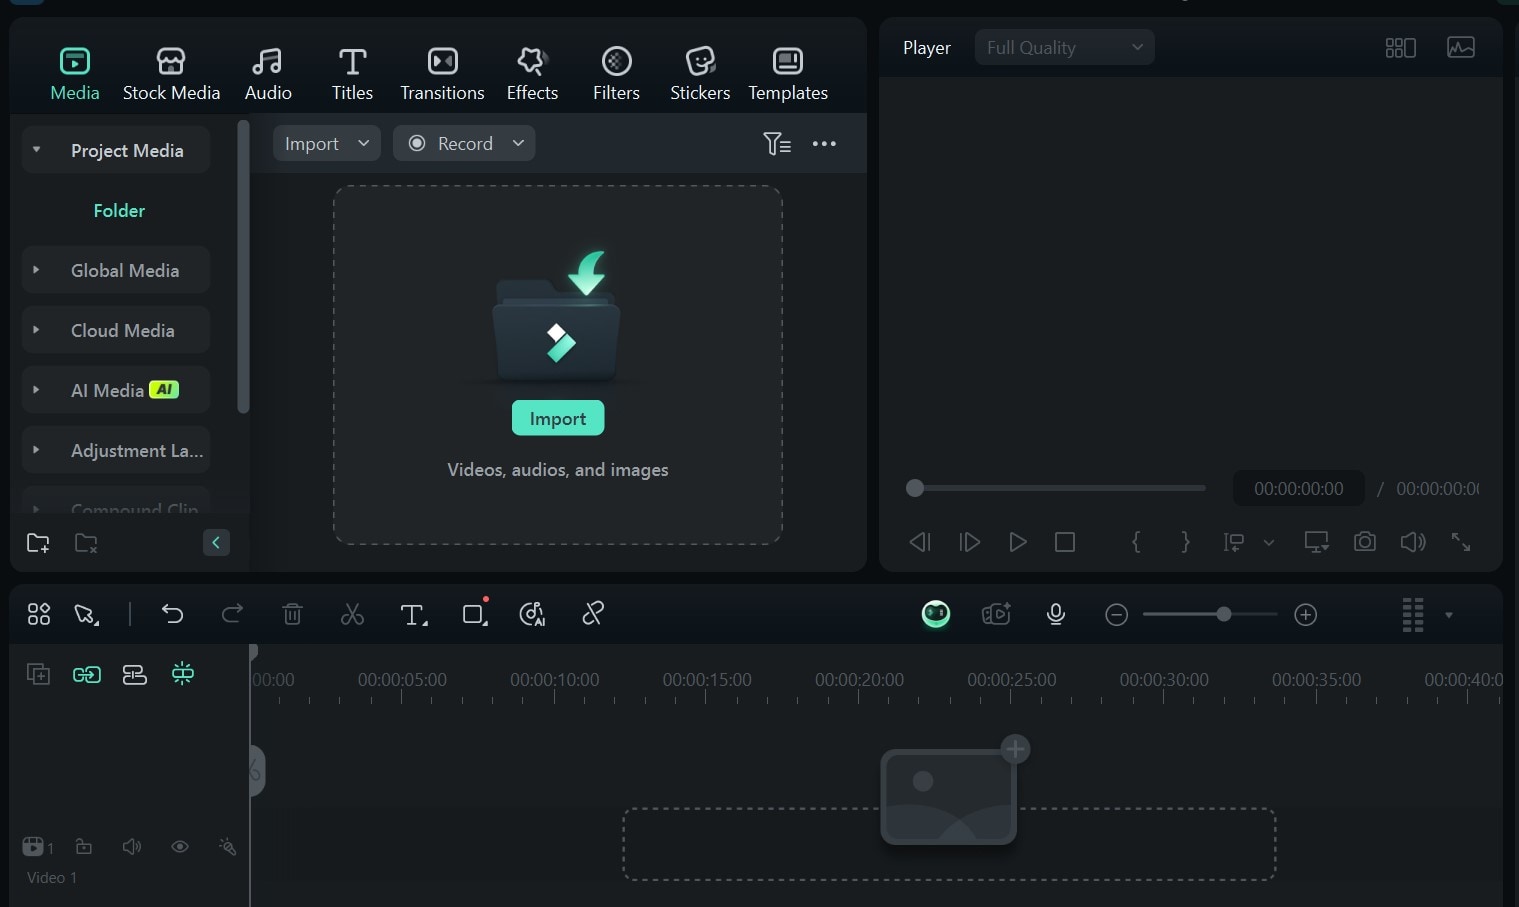Click the add marker icon in player
This screenshot has height=907, width=1519.
tap(1234, 542)
